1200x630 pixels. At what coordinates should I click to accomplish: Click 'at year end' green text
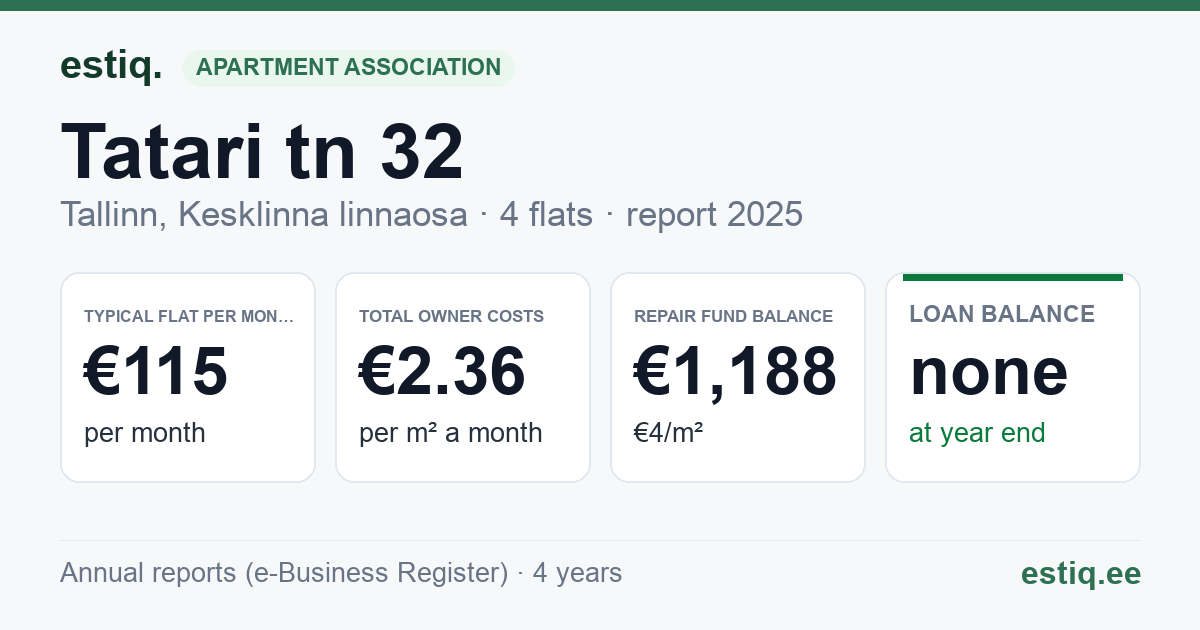[x=977, y=433]
